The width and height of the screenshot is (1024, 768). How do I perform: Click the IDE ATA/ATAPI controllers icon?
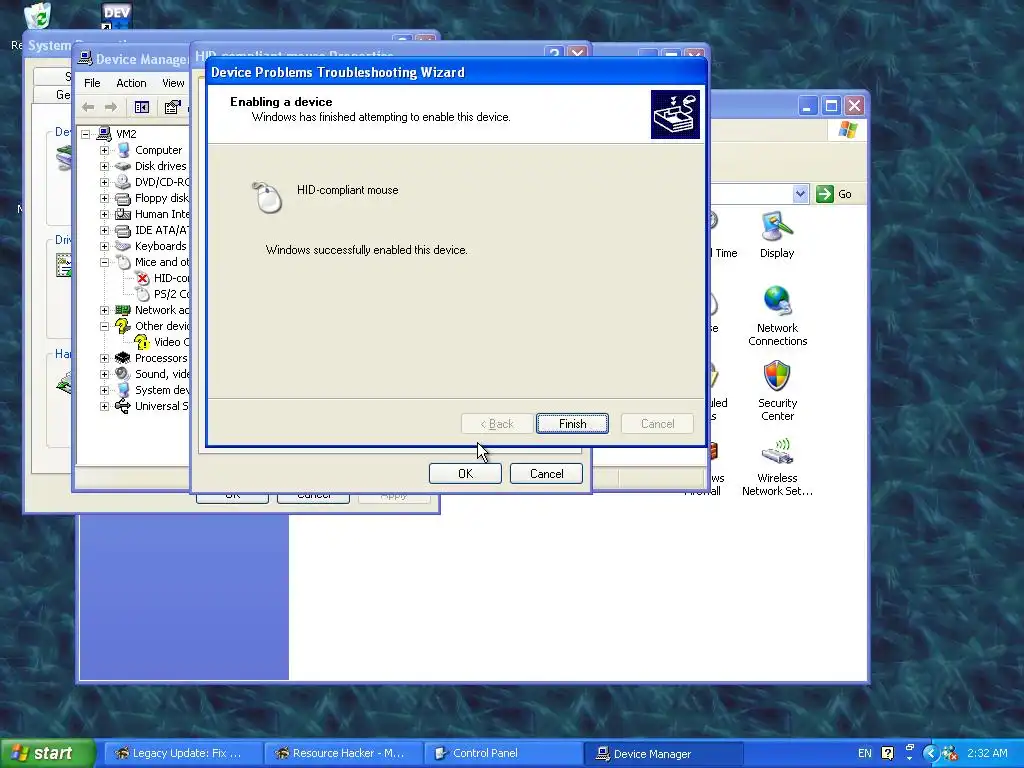[123, 230]
